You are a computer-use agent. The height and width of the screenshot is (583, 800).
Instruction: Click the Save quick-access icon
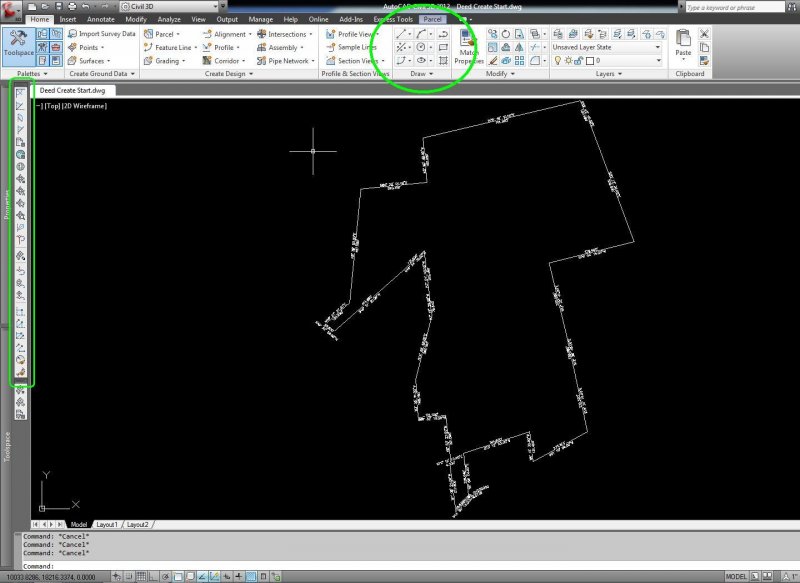(x=59, y=7)
